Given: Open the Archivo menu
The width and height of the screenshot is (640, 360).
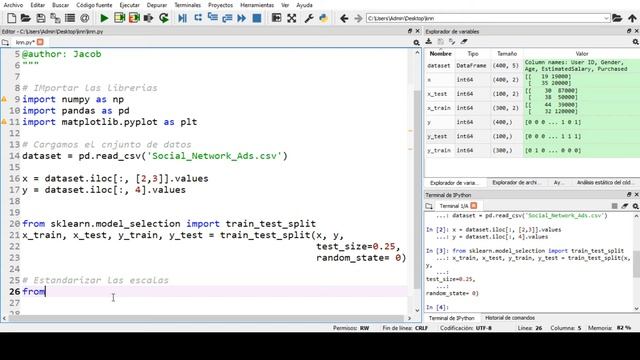Looking at the screenshot, I should (x=13, y=5).
